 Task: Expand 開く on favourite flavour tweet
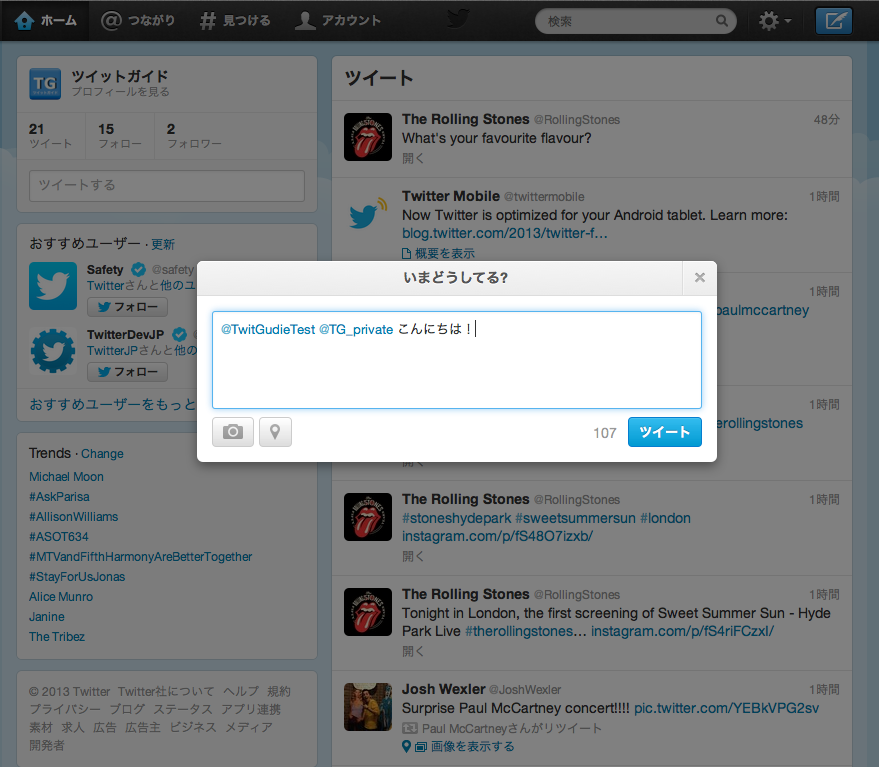click(413, 159)
